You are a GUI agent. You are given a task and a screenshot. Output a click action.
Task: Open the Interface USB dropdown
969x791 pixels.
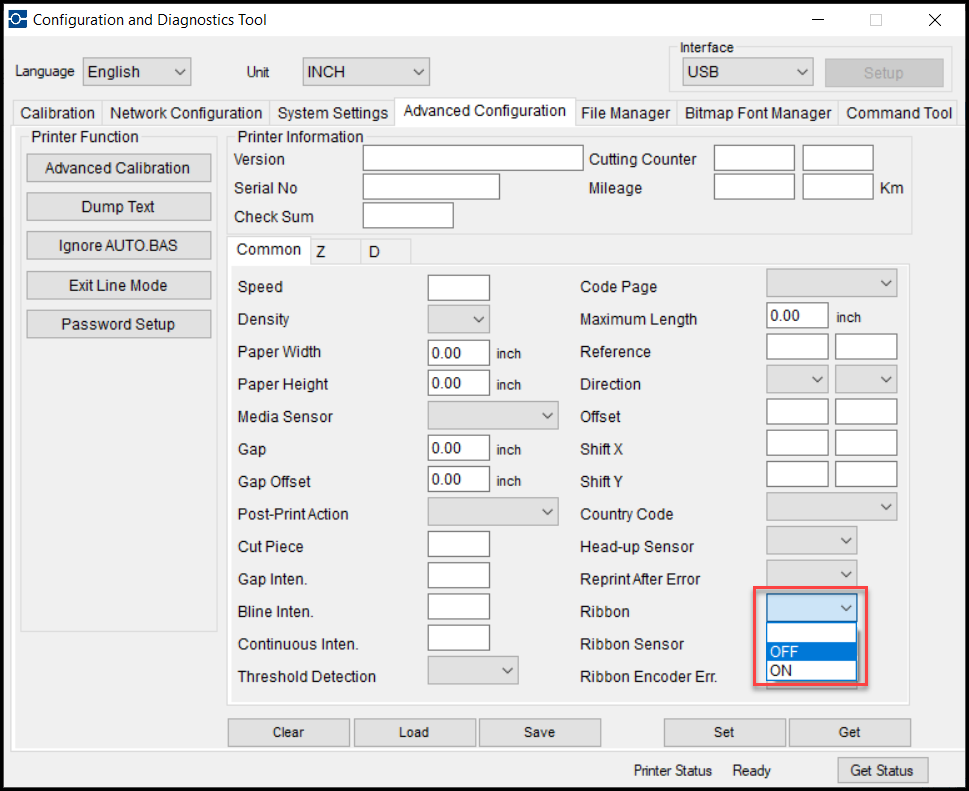click(x=747, y=72)
